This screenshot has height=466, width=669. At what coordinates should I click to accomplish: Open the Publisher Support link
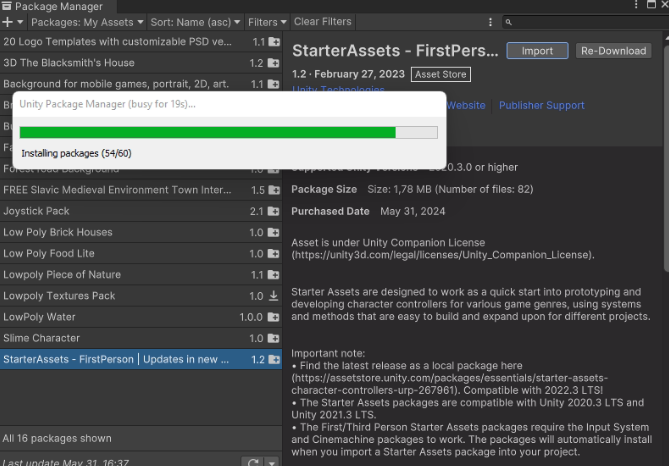click(x=541, y=105)
